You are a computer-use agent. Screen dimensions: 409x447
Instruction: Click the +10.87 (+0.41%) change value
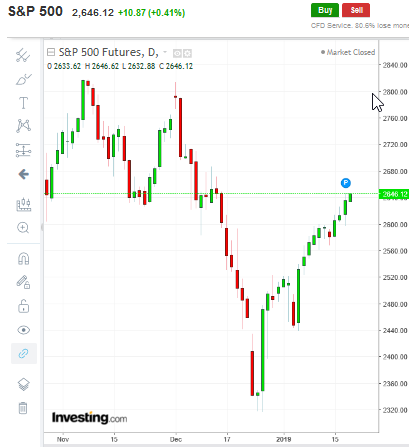[151, 13]
